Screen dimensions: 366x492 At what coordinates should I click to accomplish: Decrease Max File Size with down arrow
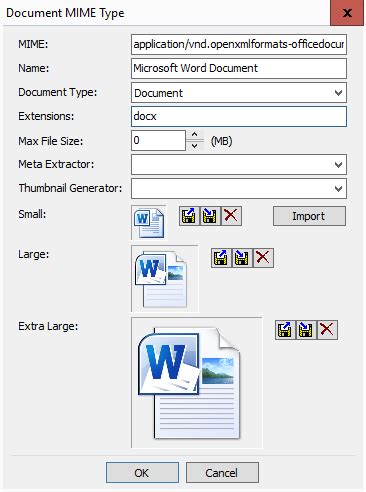[195, 145]
